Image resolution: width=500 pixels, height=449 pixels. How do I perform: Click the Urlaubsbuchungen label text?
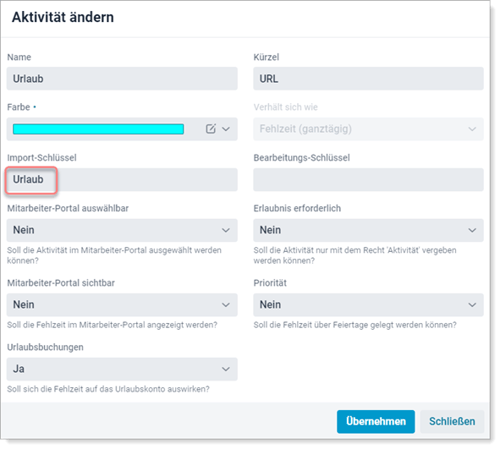(x=45, y=347)
